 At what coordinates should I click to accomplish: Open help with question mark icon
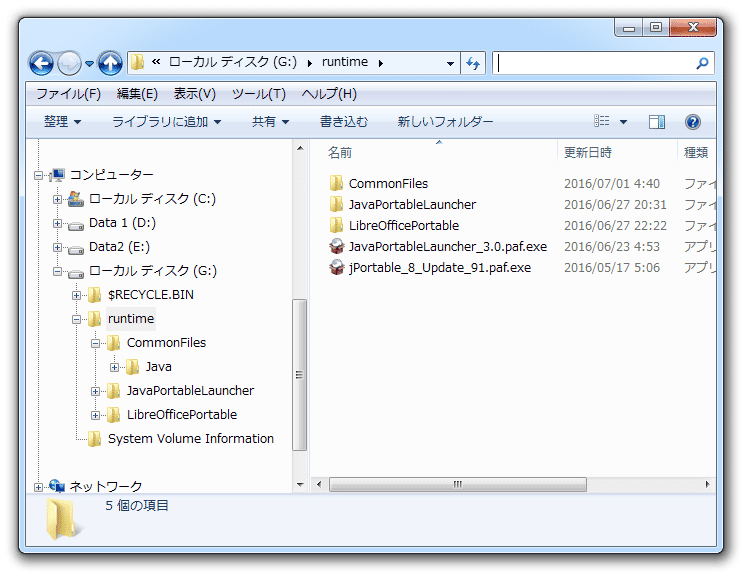click(693, 122)
